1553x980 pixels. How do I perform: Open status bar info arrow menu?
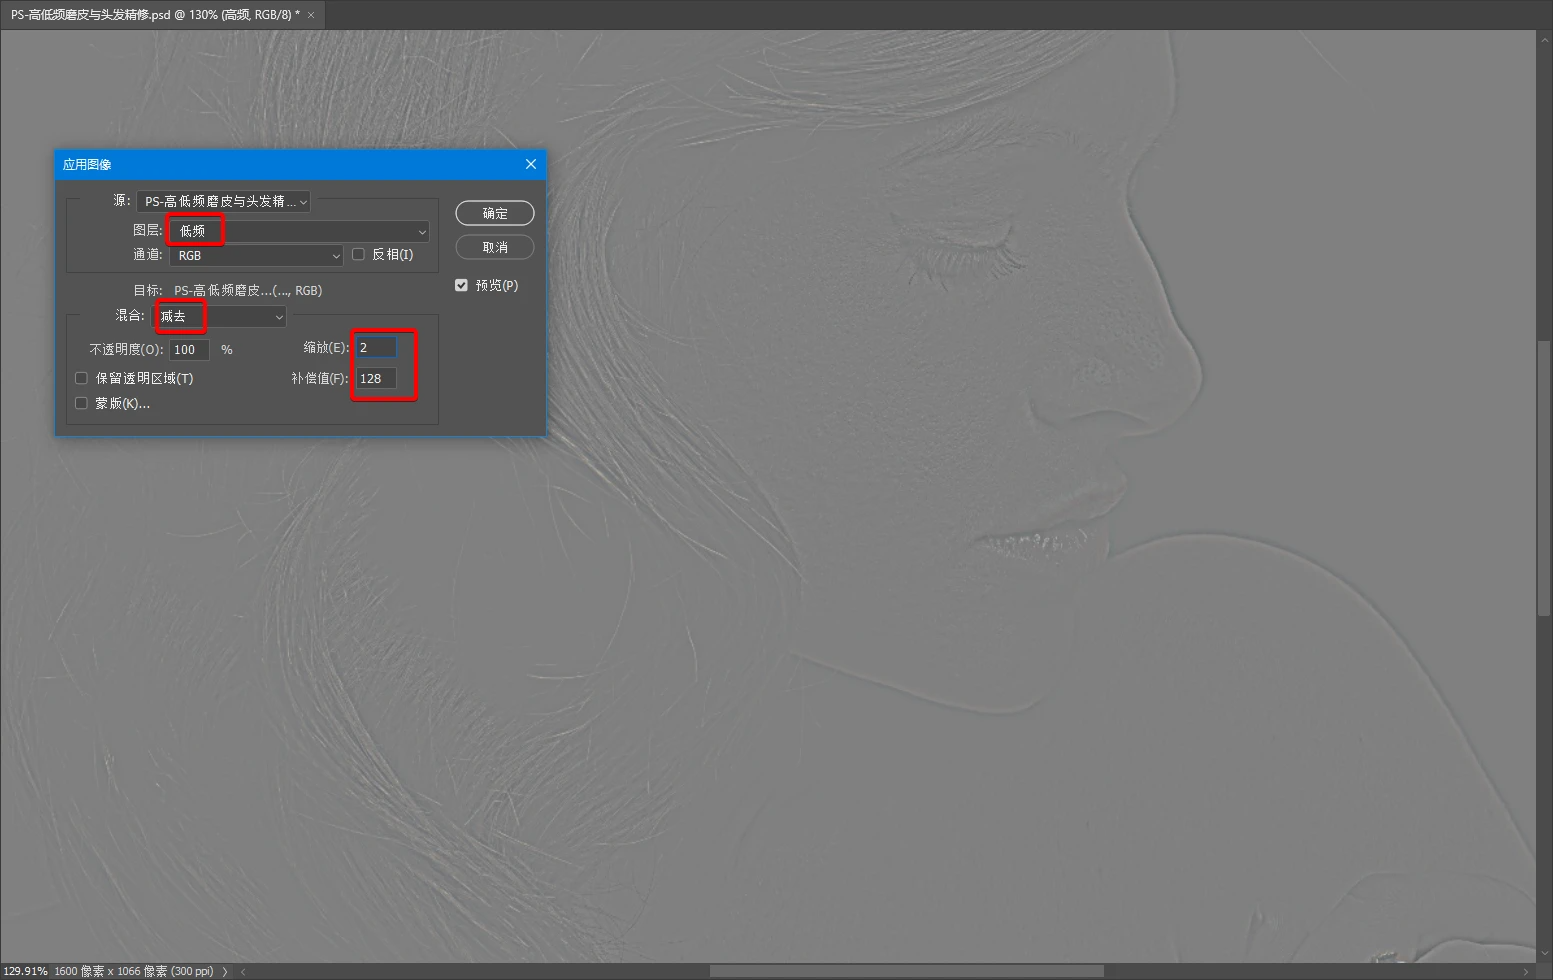click(225, 971)
